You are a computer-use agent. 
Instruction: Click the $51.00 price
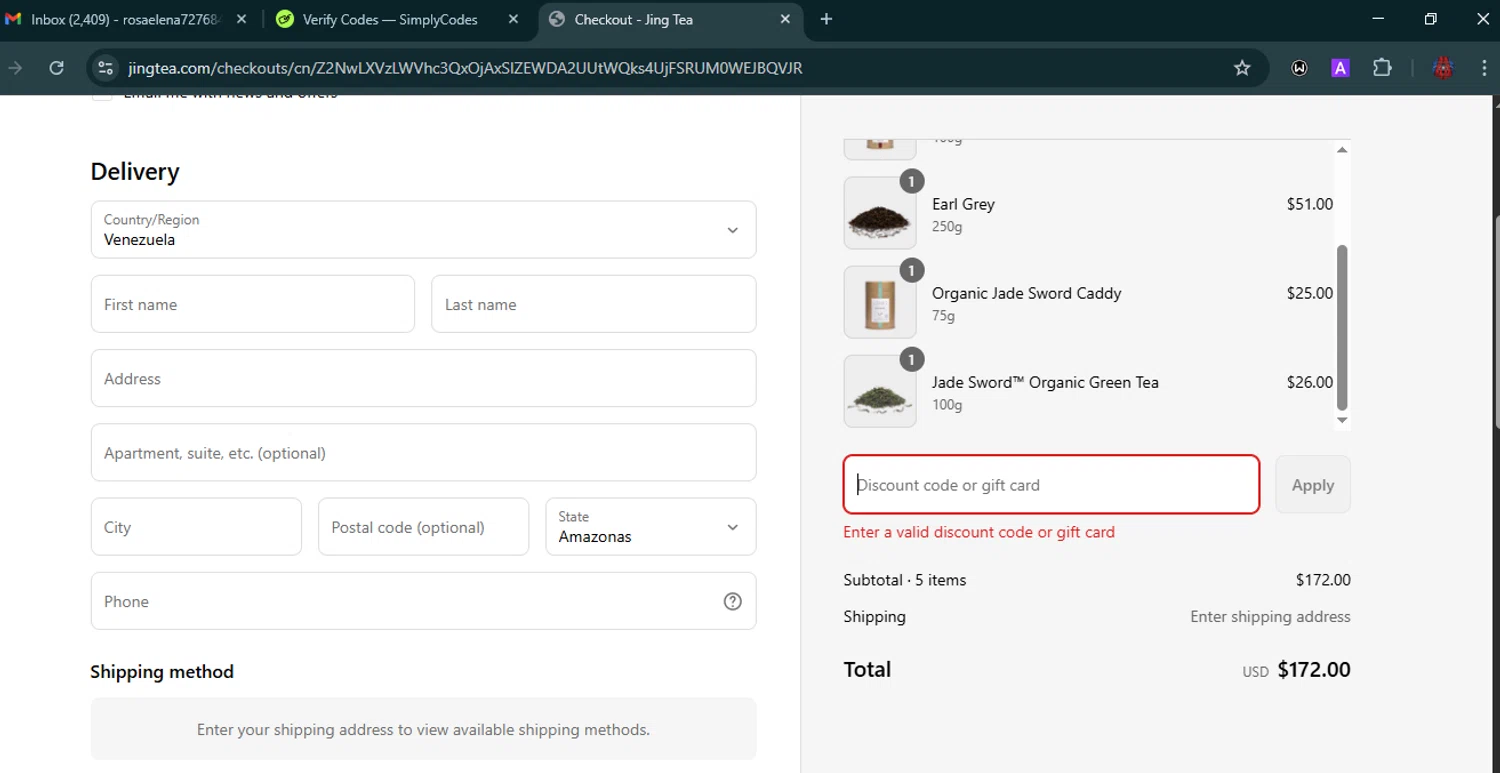tap(1310, 204)
